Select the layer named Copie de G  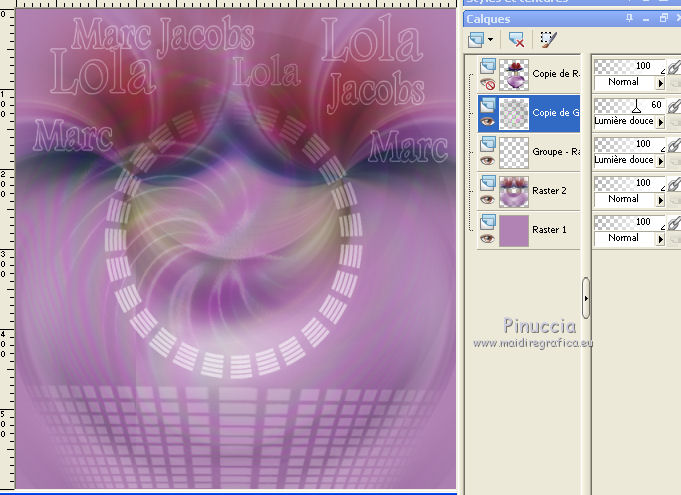click(x=556, y=113)
